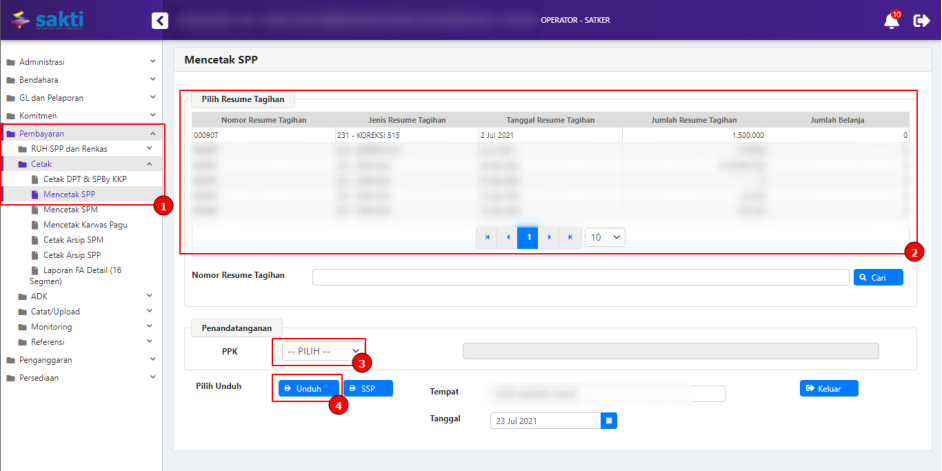Open the calendar picker beside Tanggal

point(609,421)
